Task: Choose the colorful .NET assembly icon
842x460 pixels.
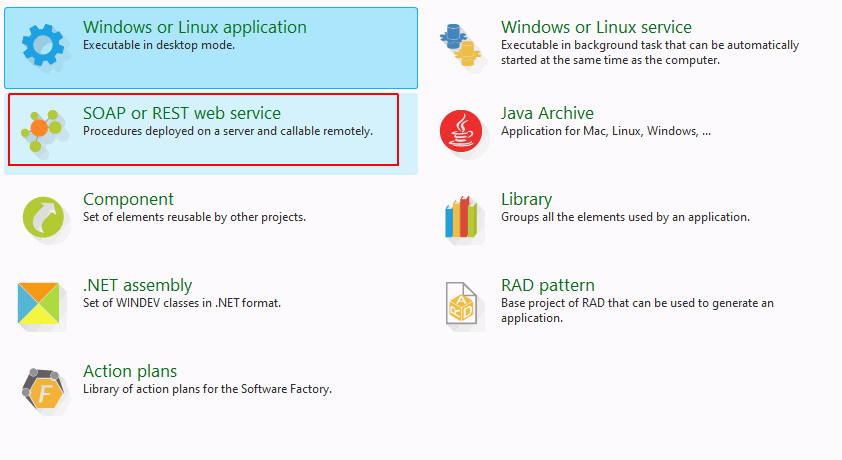Action: coord(39,303)
